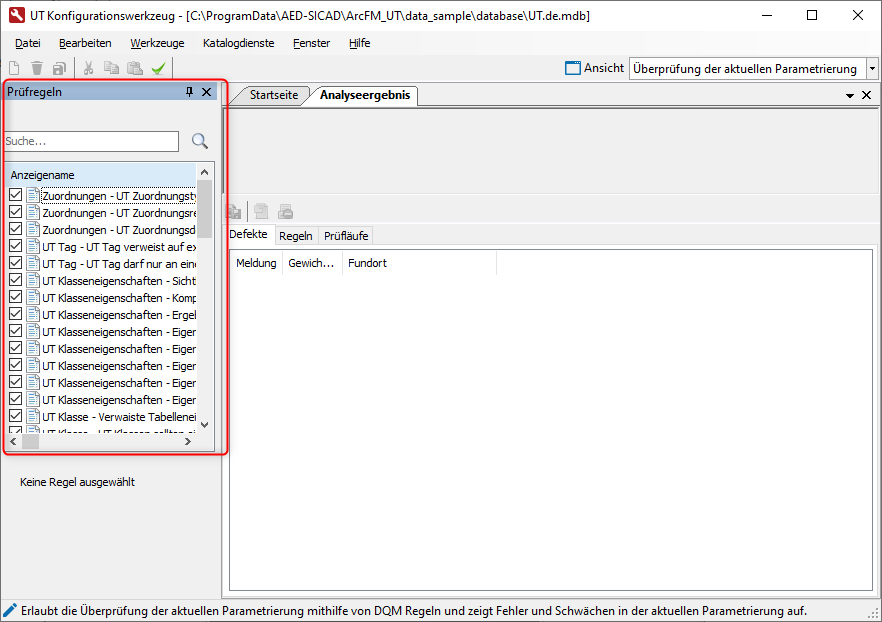Uncheck UT Tag darf nur an rule
The width and height of the screenshot is (882, 622).
click(x=16, y=263)
